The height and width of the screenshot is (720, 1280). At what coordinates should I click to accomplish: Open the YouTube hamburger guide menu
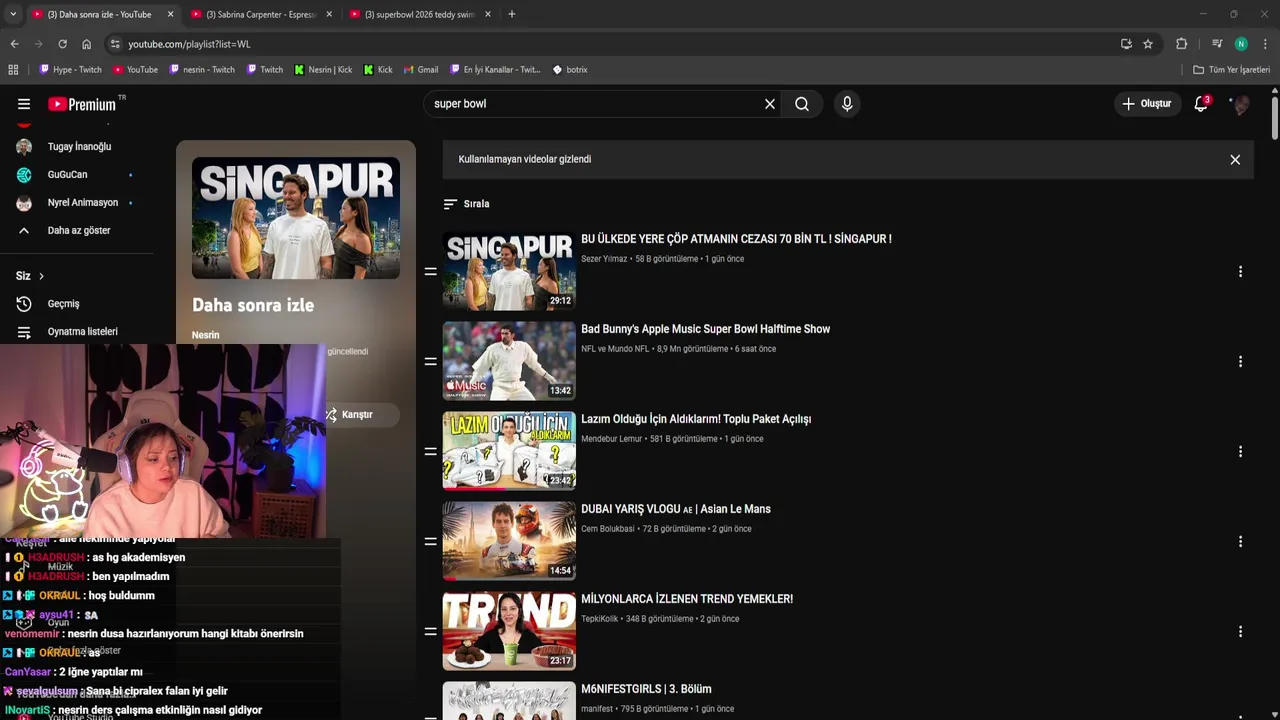point(24,104)
